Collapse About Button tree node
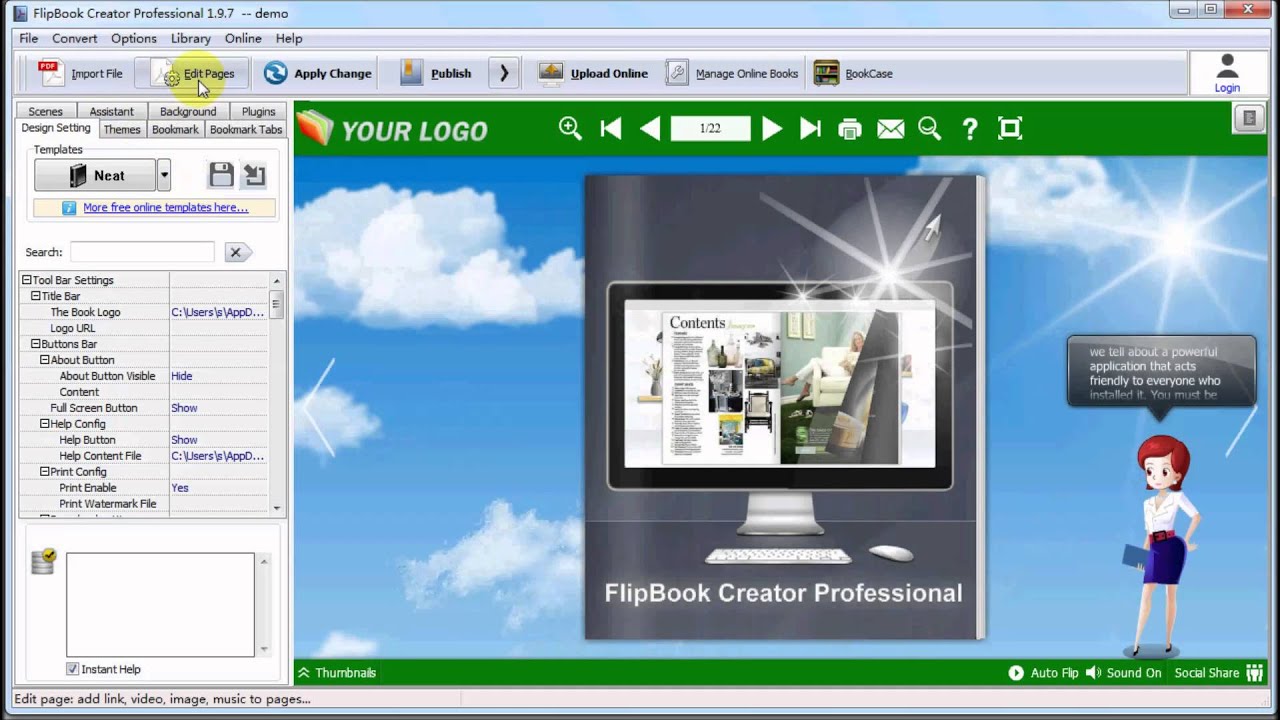The image size is (1280, 720). (45, 360)
